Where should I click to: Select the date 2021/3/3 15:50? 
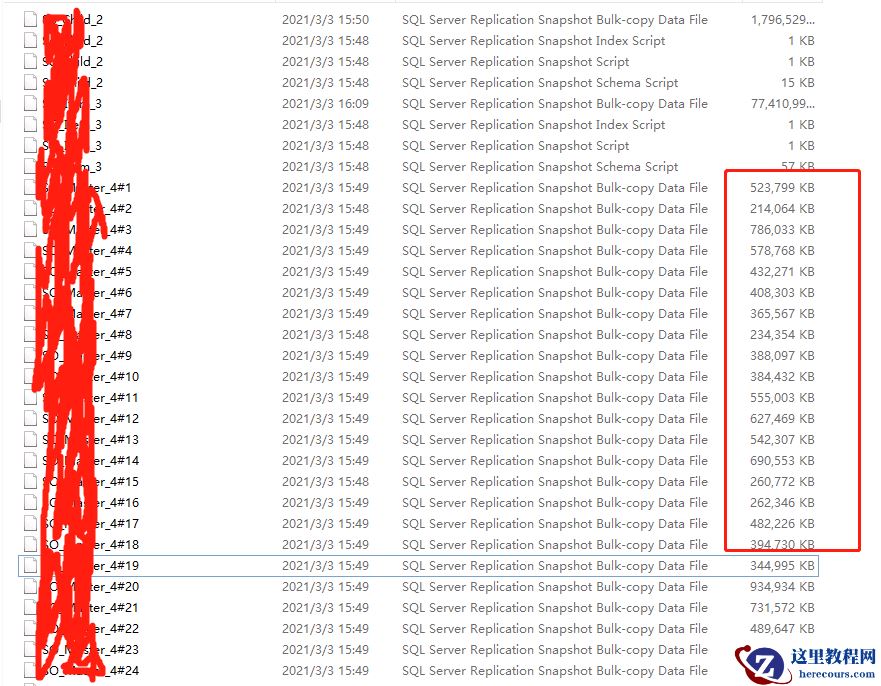(325, 20)
